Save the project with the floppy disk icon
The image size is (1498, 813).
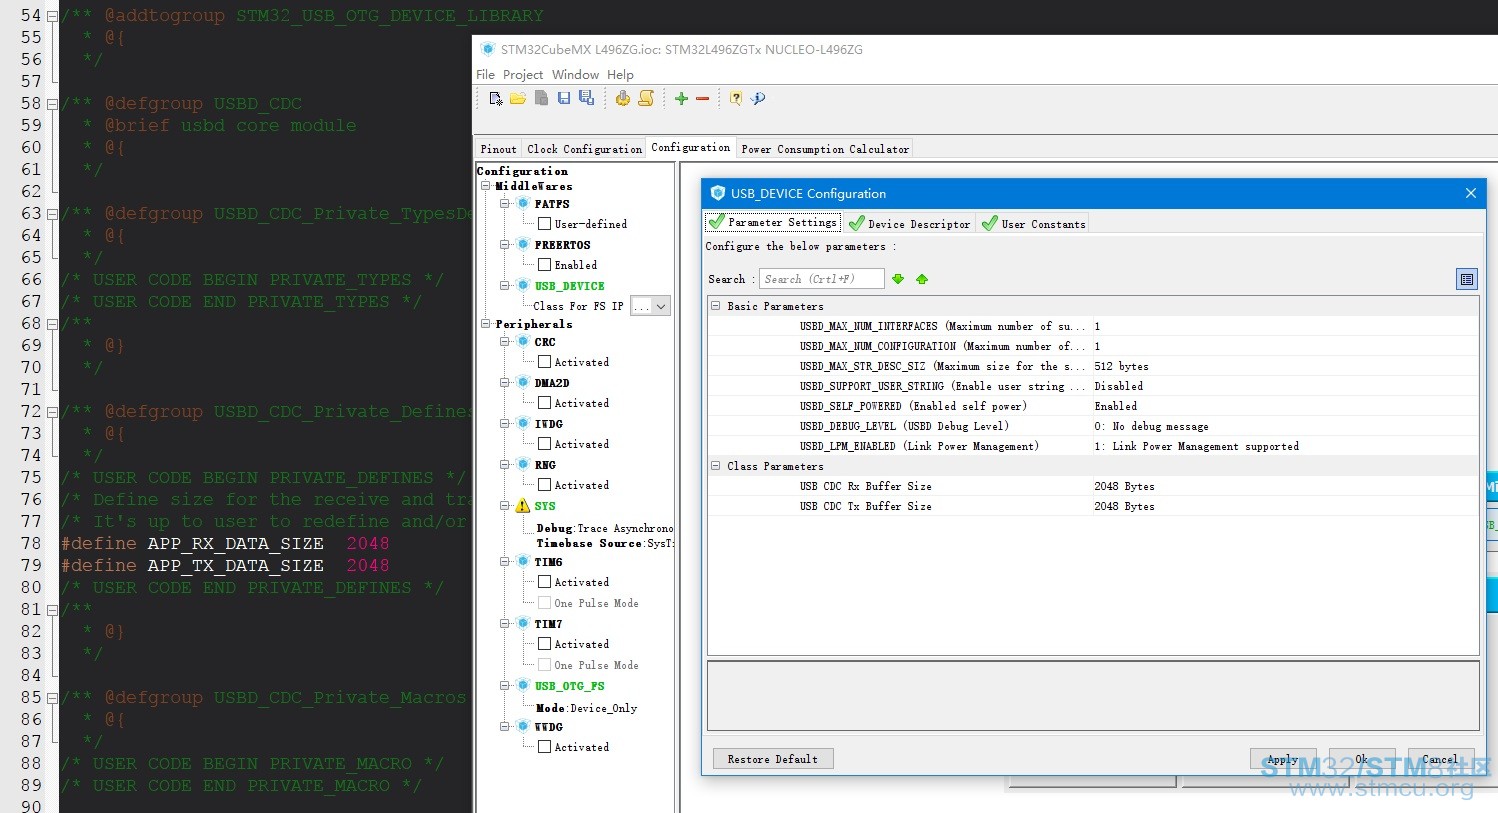[564, 98]
